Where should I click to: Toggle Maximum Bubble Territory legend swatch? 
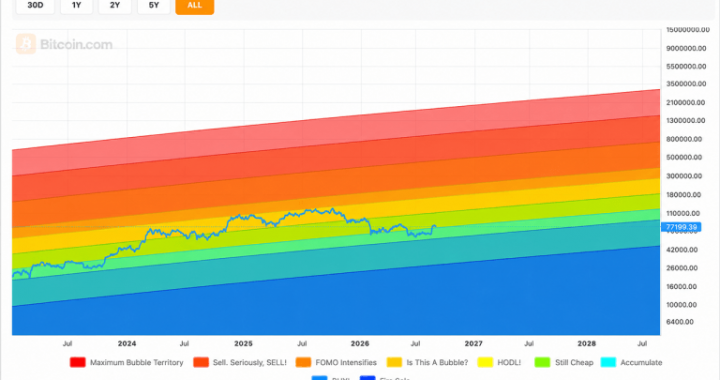[x=78, y=363]
